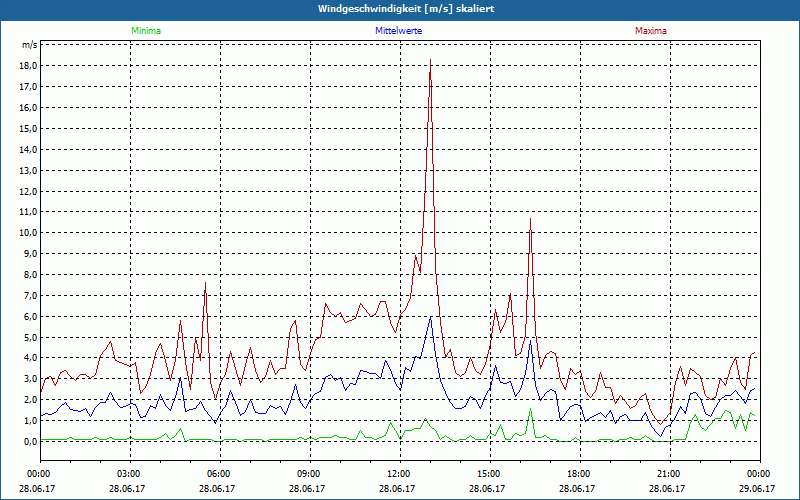Click the 'Windgeschwindigkeit [m/s] skaliert' title
This screenshot has height=500, width=800.
click(x=406, y=9)
